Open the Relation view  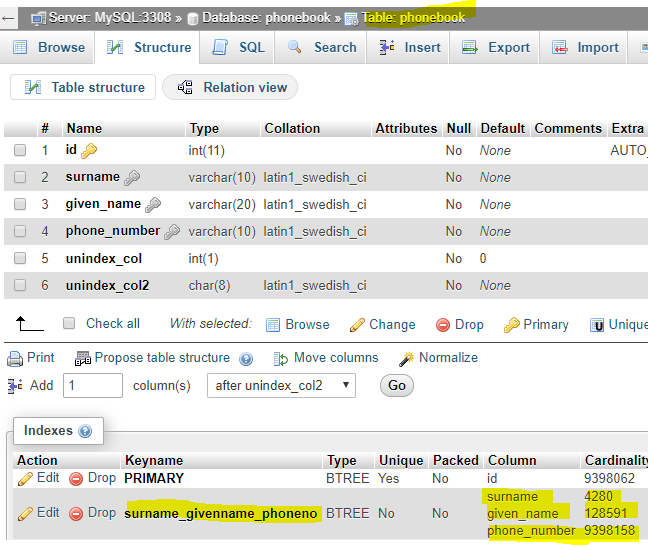pyautogui.click(x=233, y=87)
